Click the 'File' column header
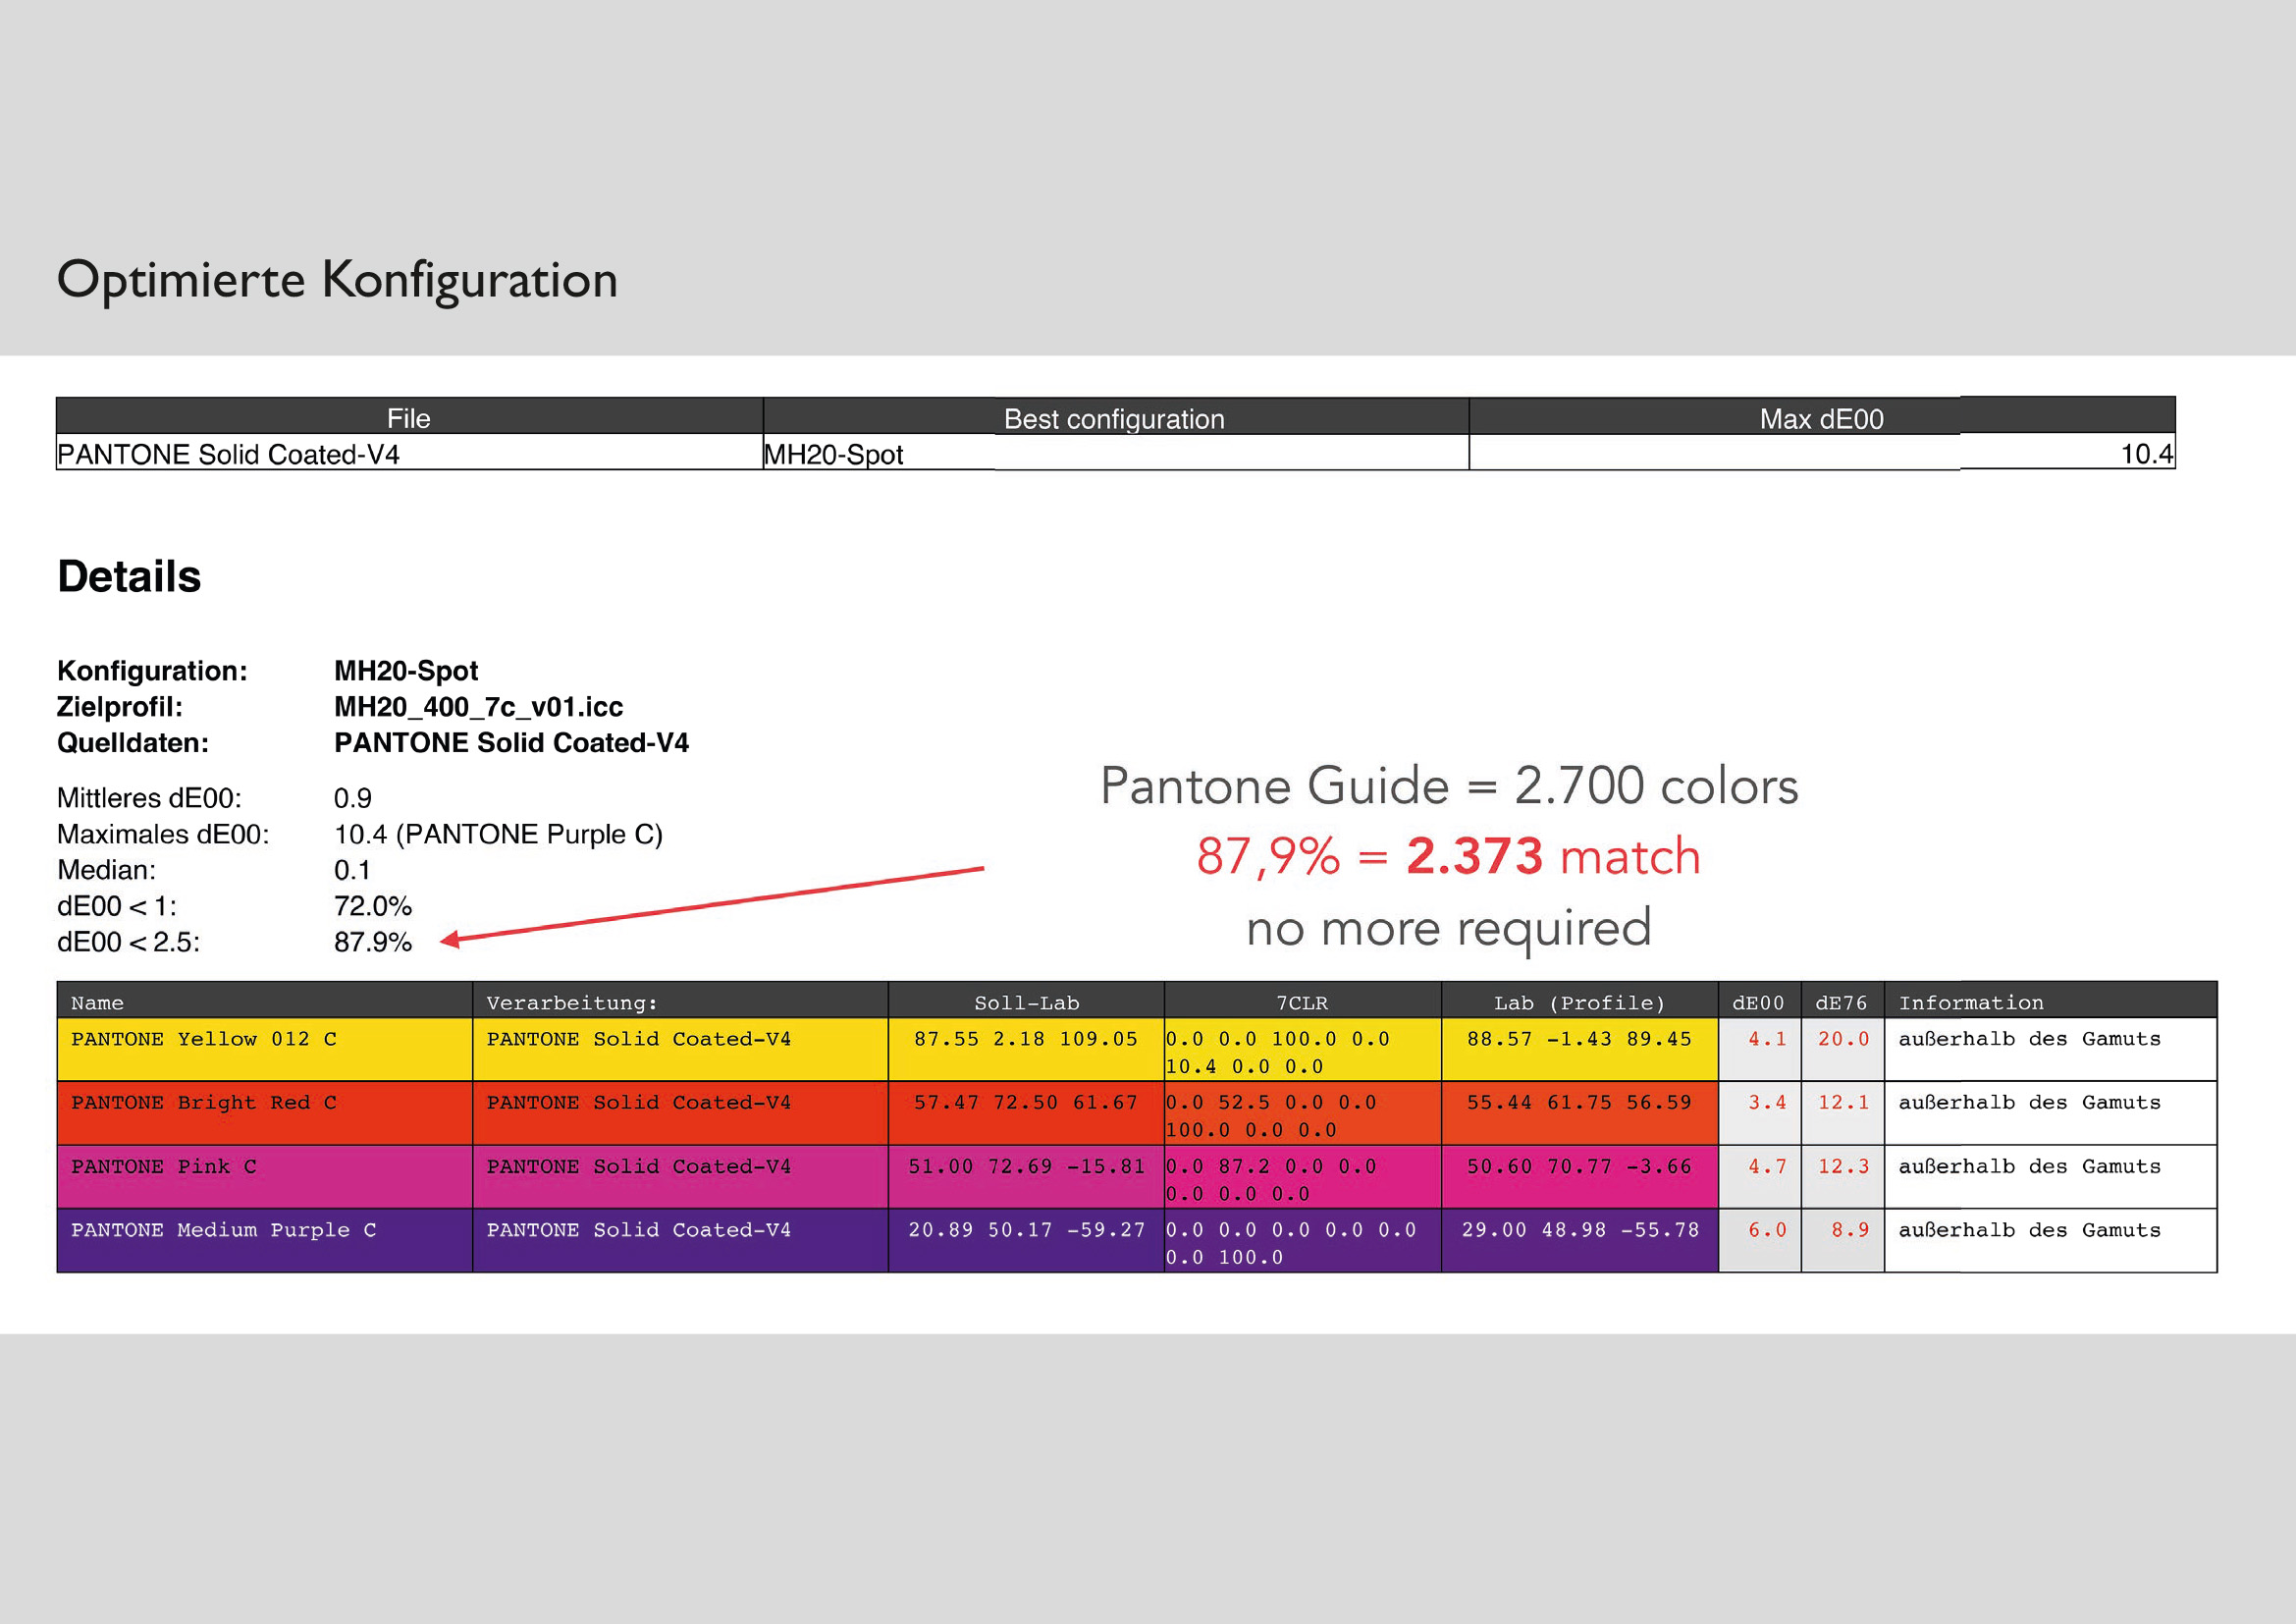 tap(409, 417)
